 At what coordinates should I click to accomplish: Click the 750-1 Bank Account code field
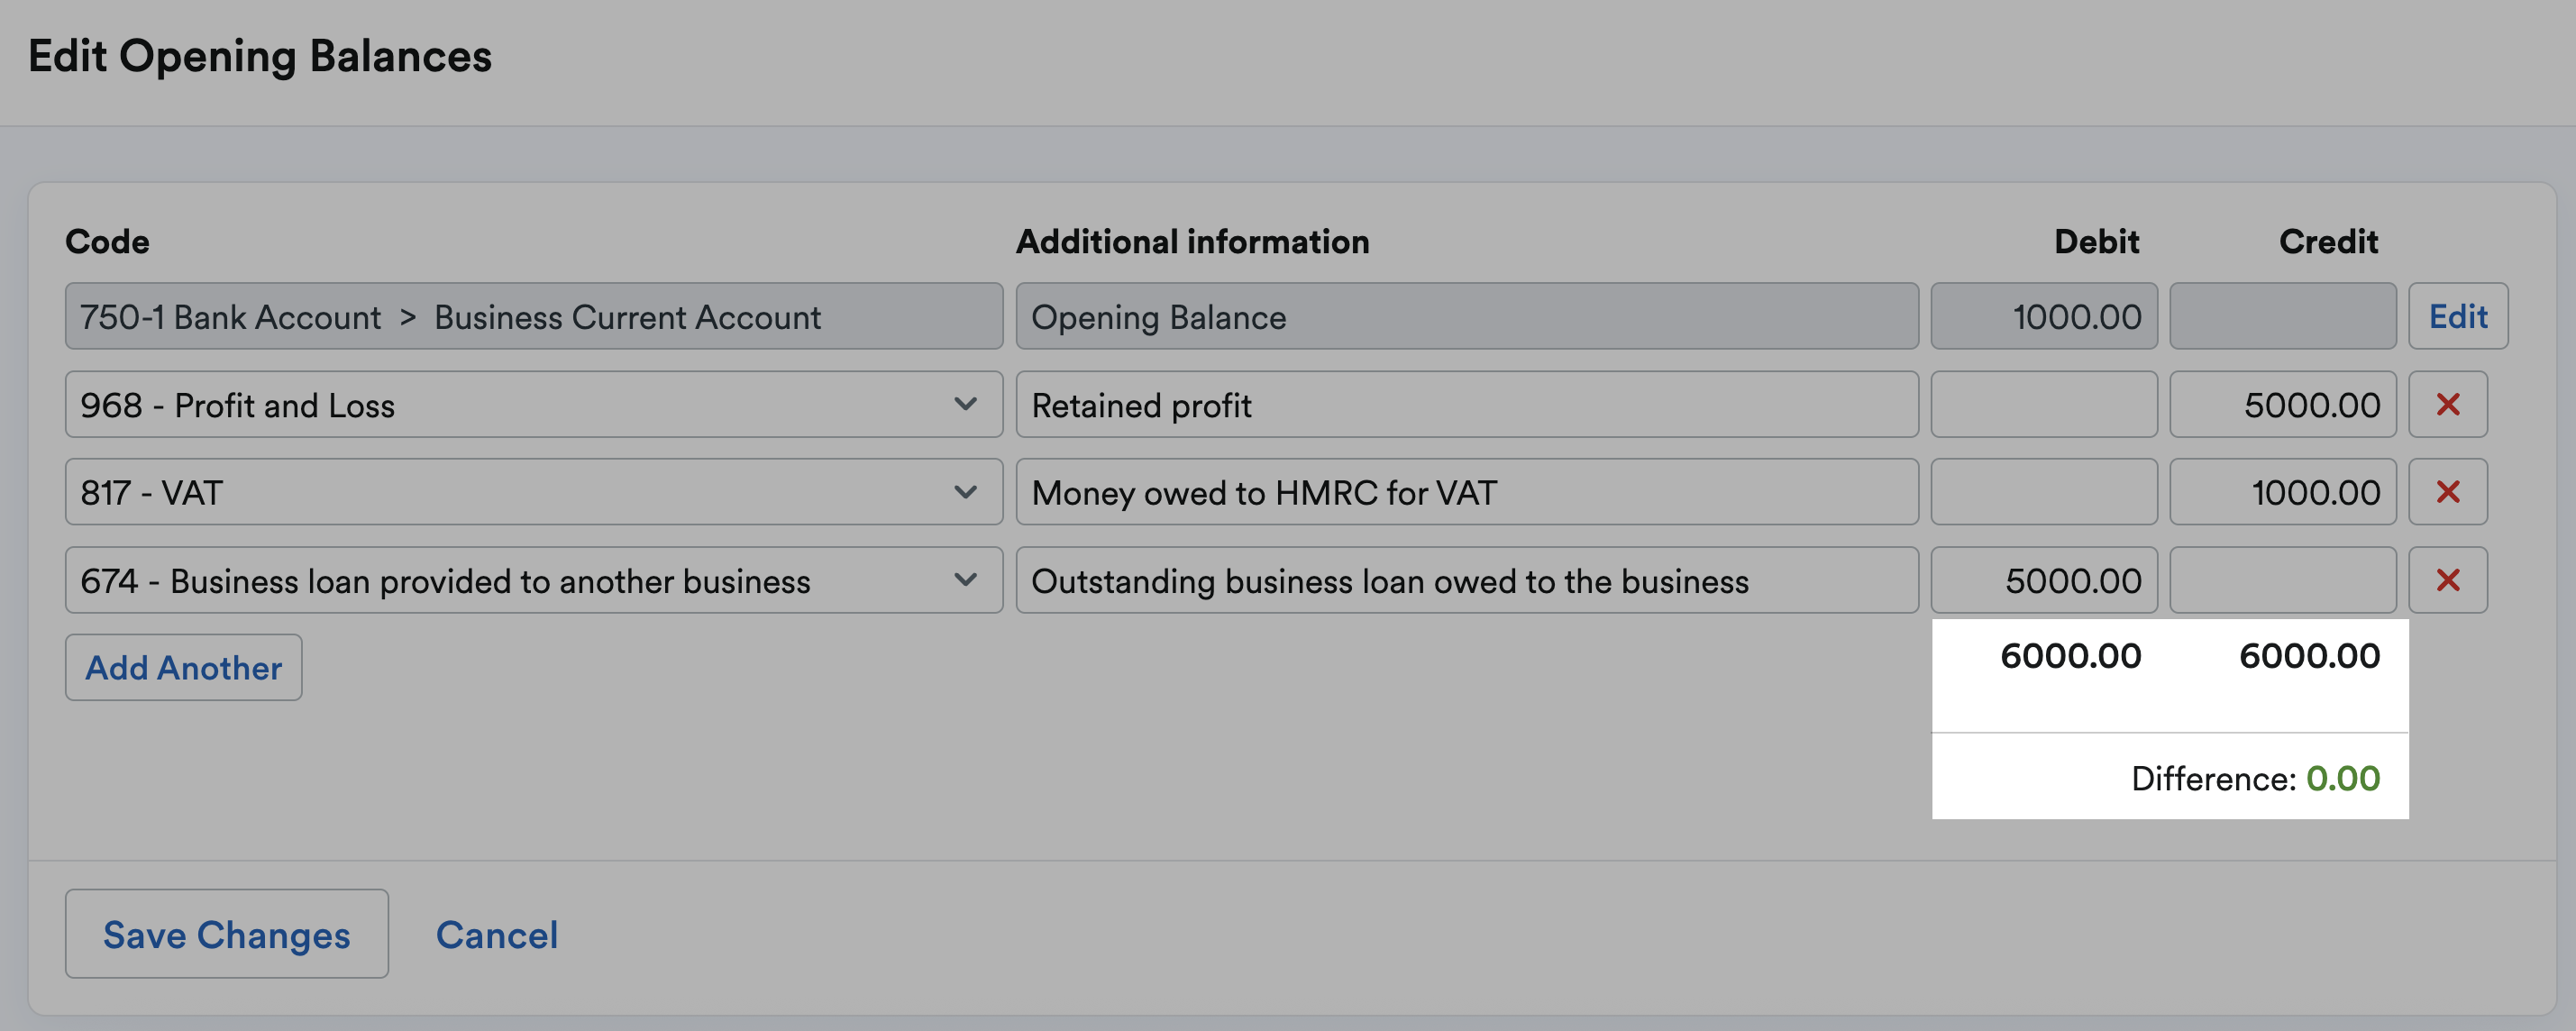click(534, 316)
